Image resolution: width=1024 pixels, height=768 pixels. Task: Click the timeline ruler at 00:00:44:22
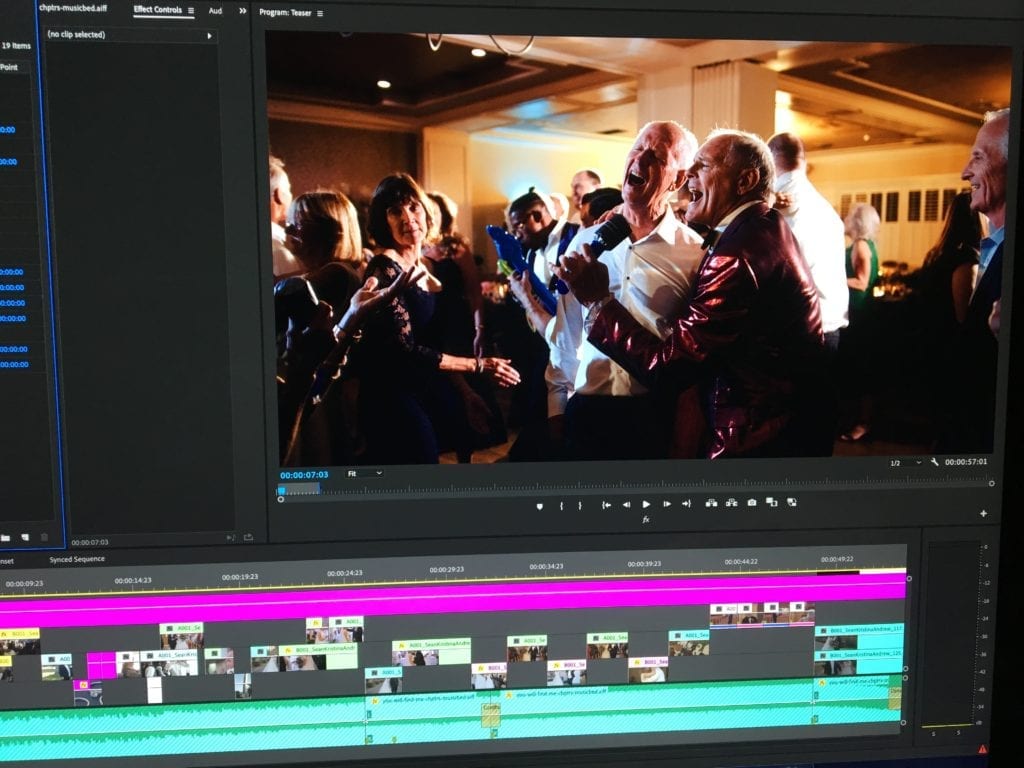[741, 562]
